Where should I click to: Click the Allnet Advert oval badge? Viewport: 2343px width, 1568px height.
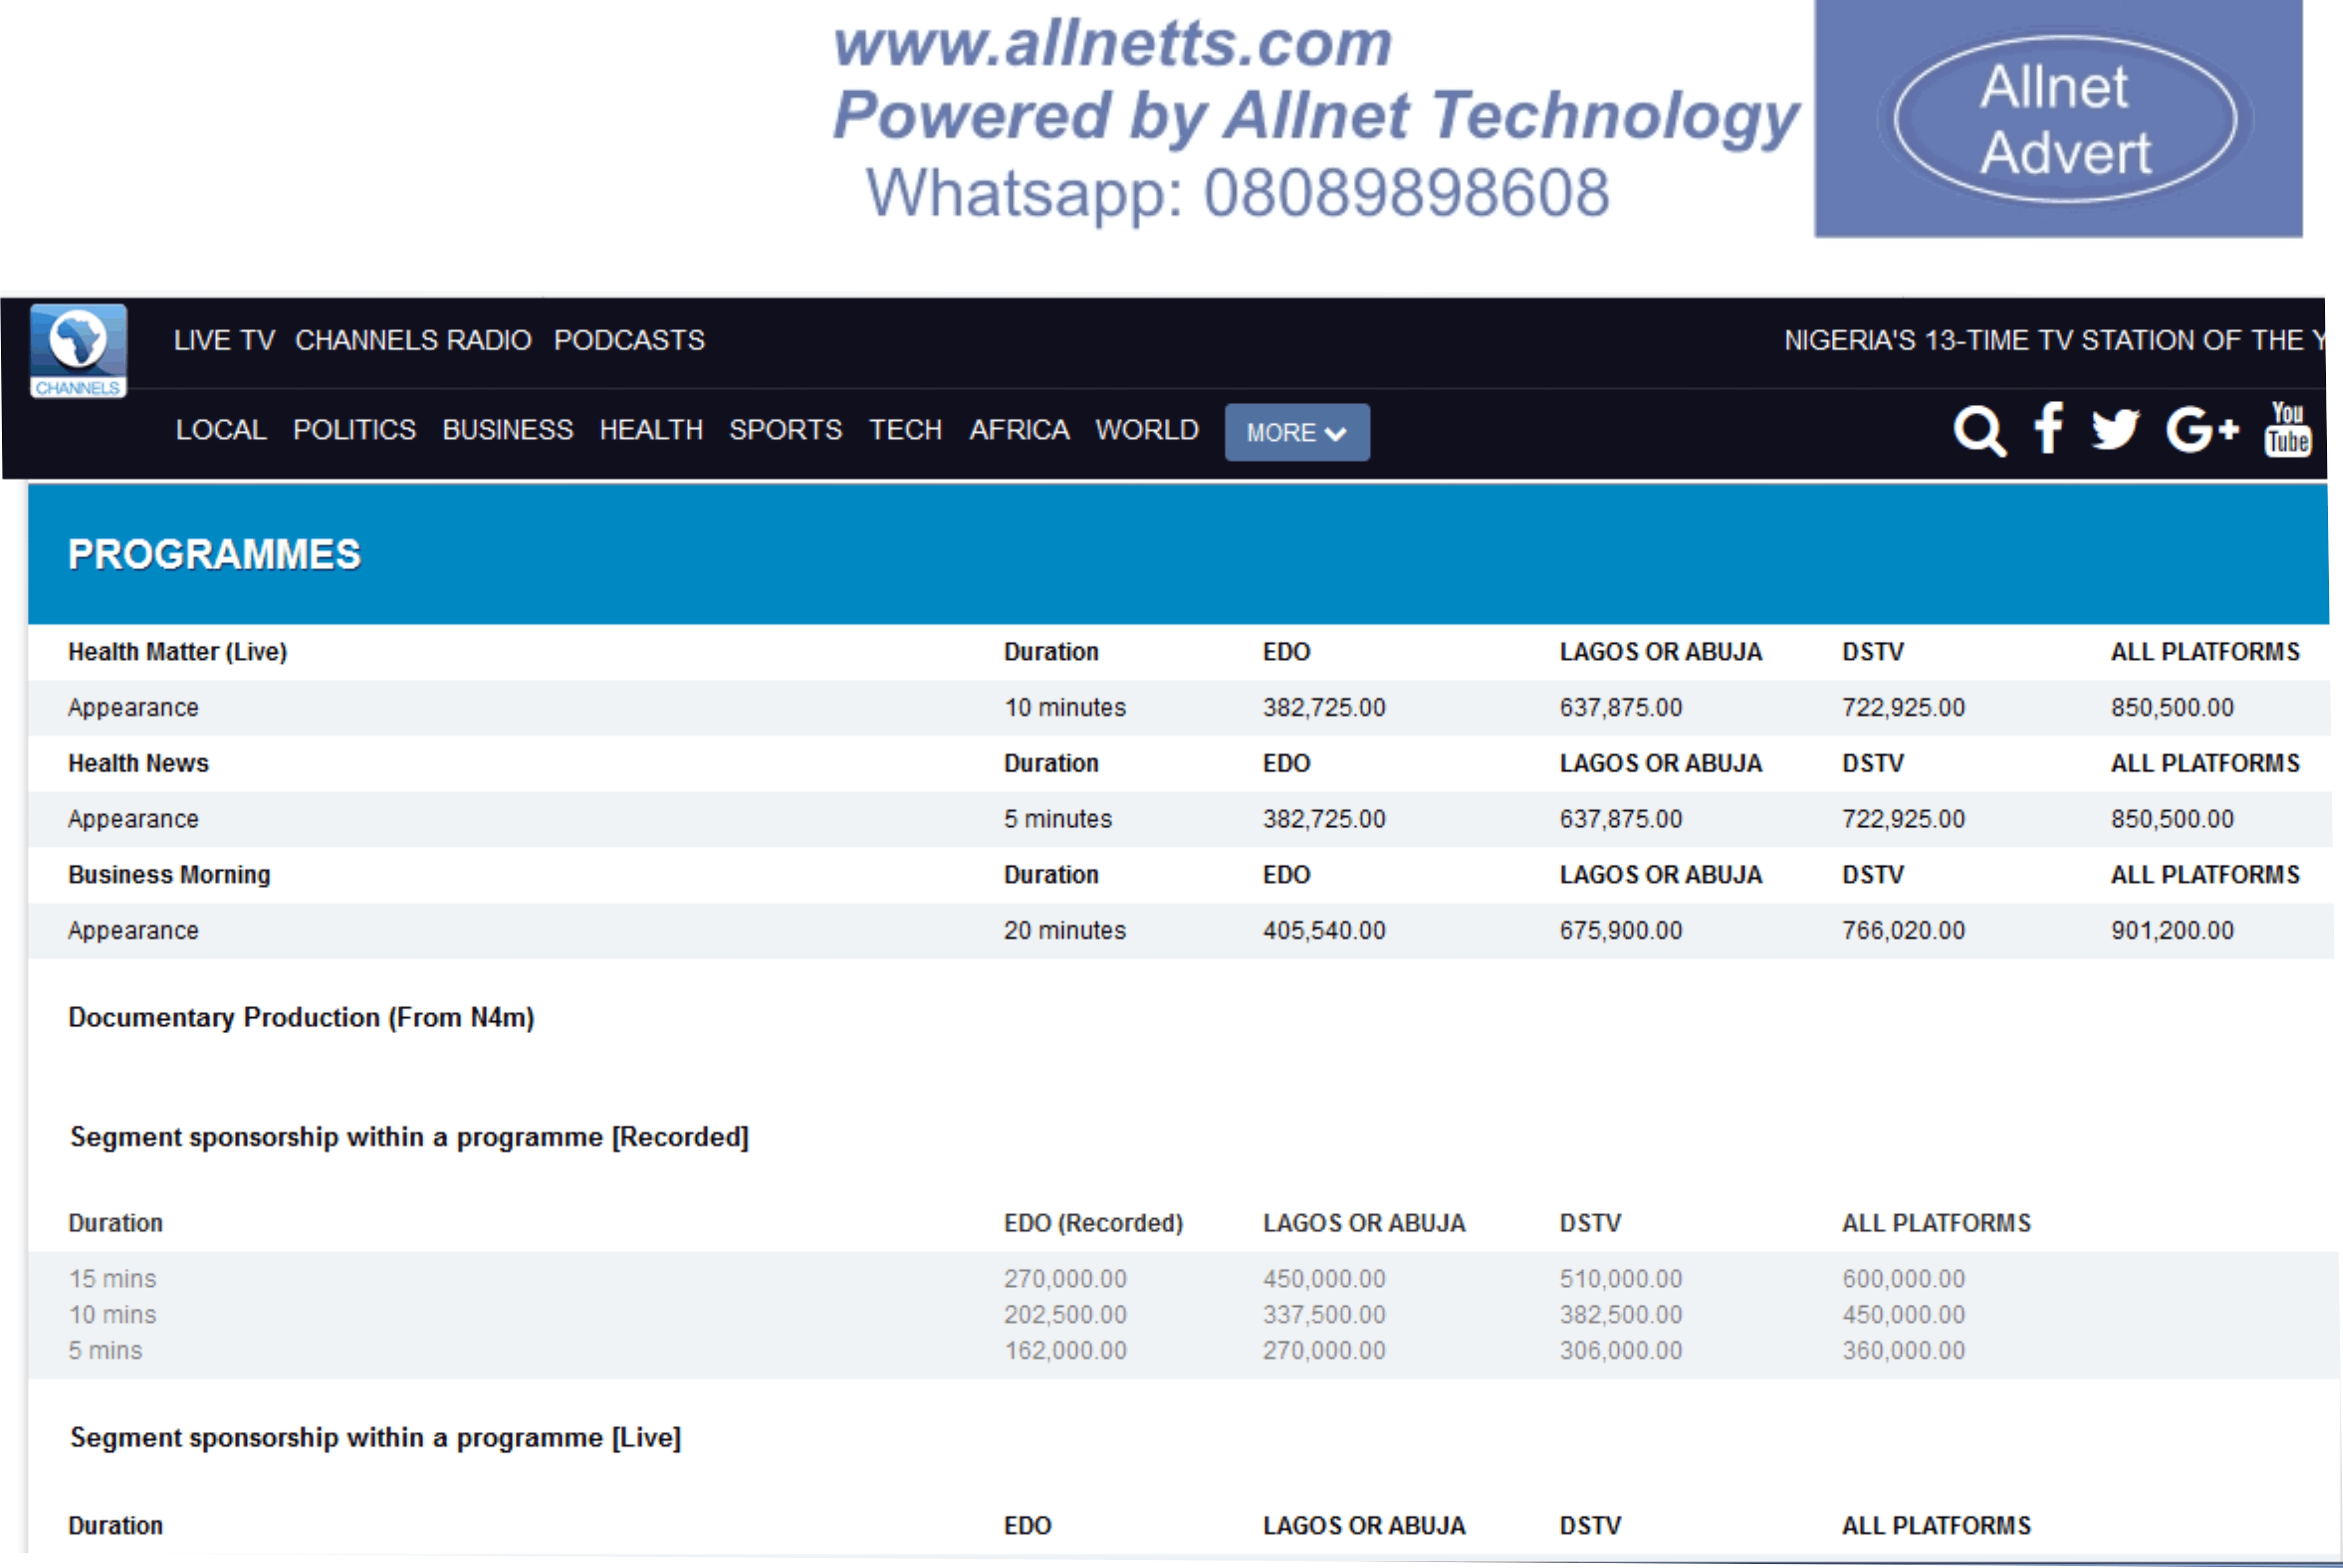[2064, 119]
